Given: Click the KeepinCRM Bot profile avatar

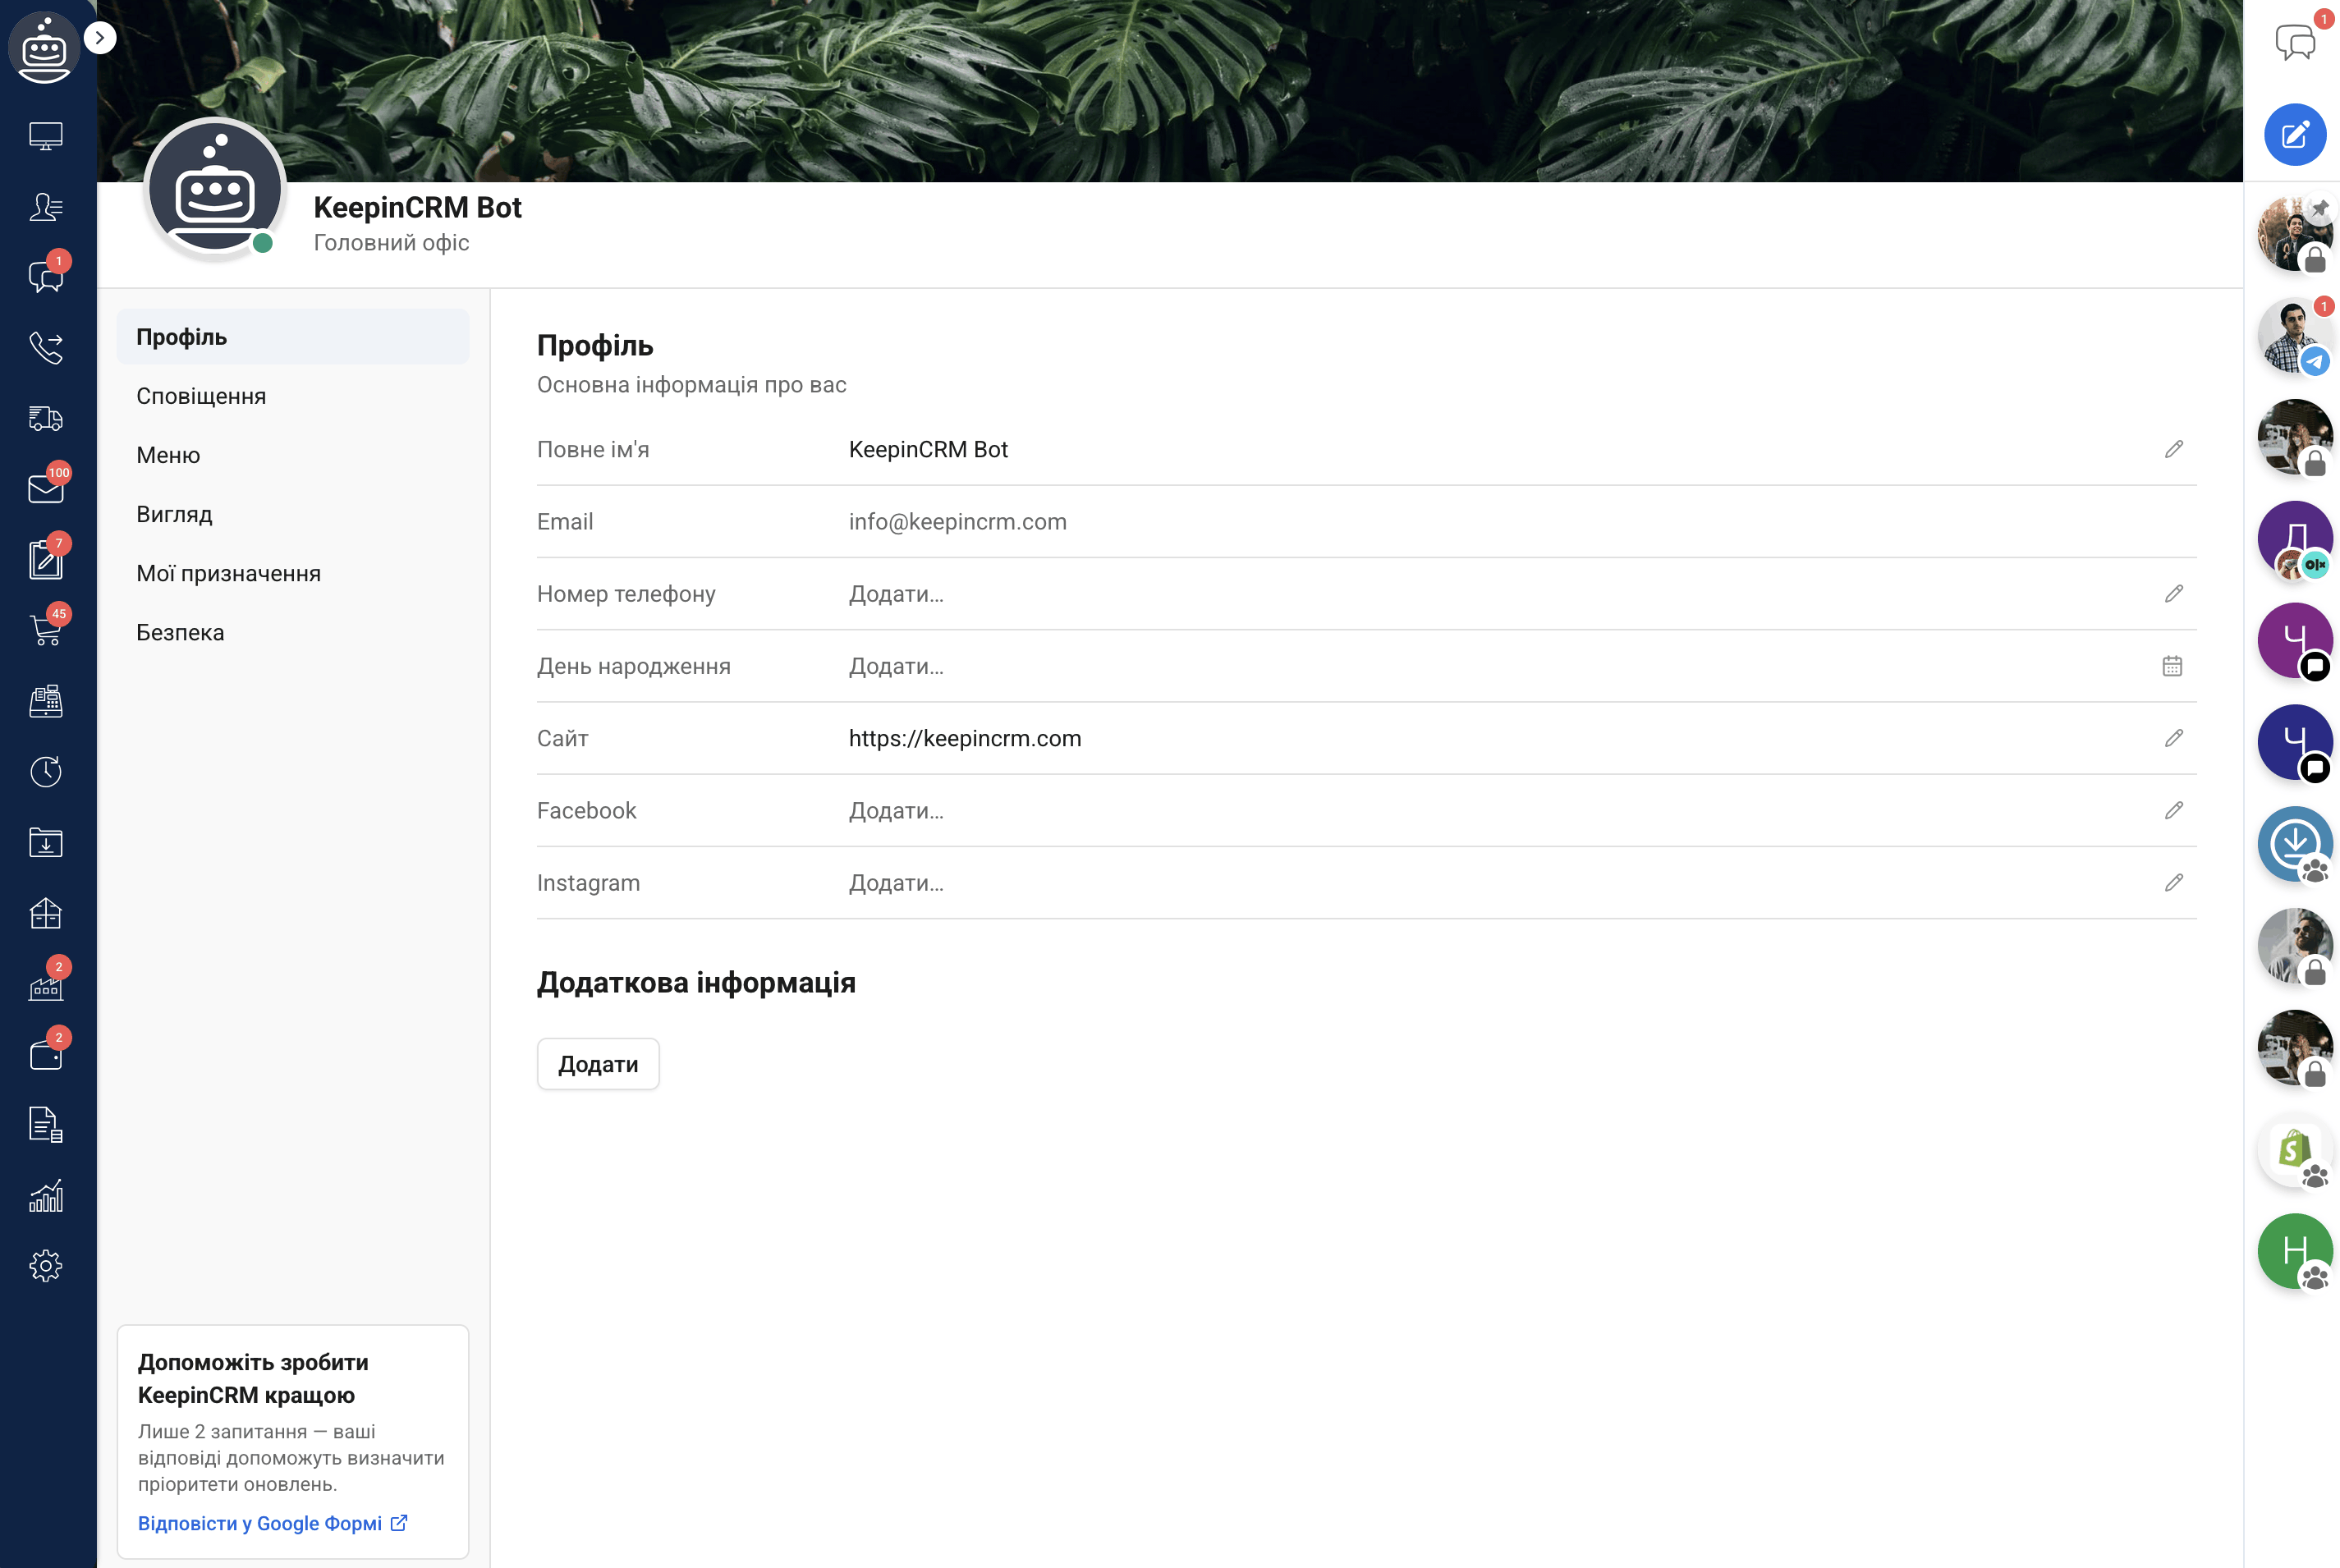Looking at the screenshot, I should (215, 189).
